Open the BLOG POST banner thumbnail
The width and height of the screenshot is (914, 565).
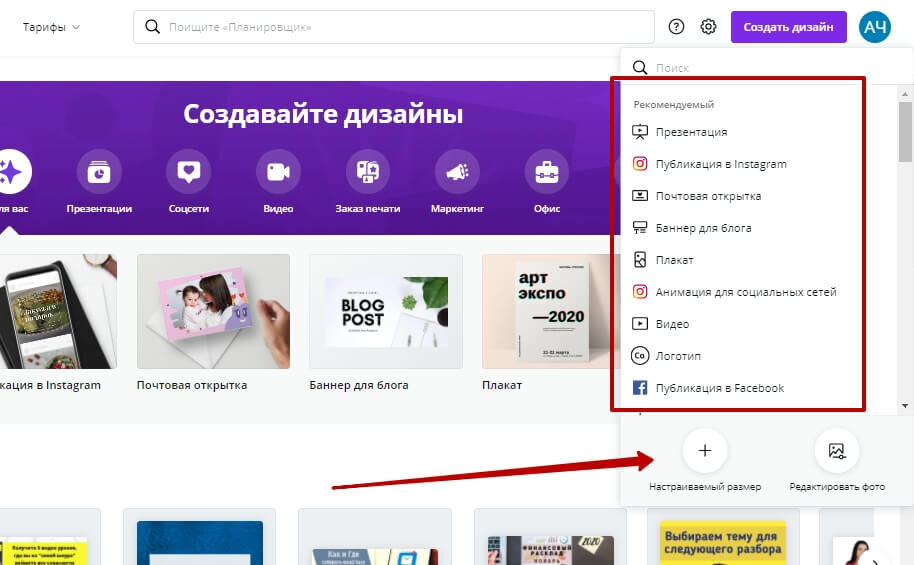tap(386, 311)
